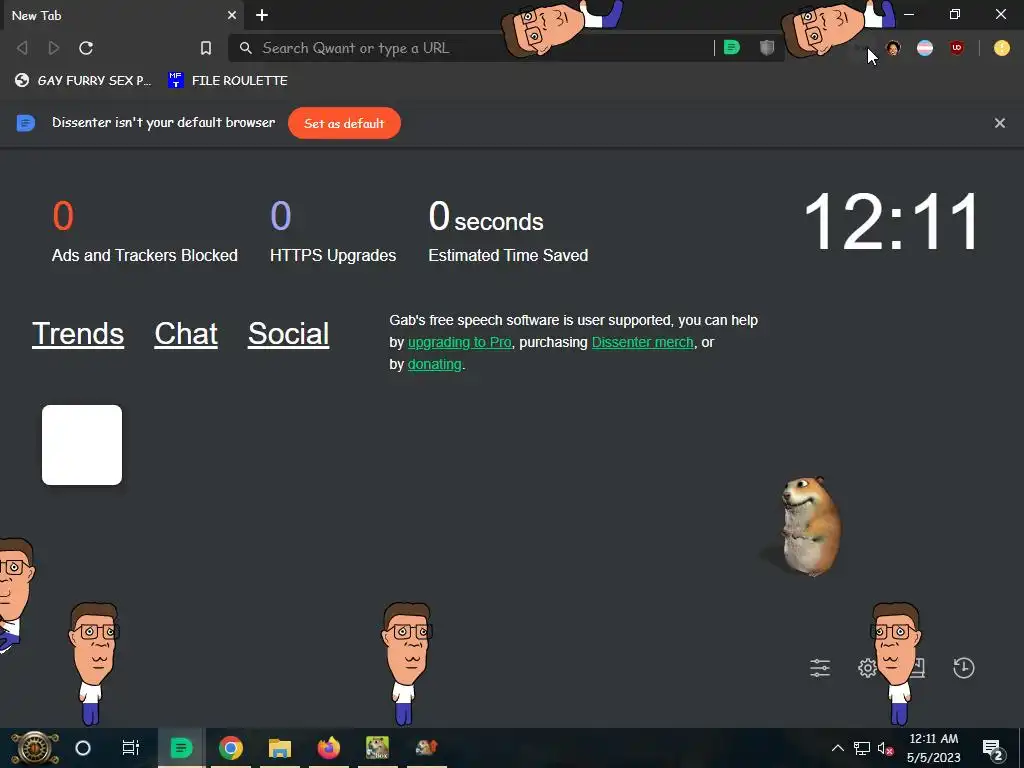Open the Trends link
The width and height of the screenshot is (1024, 768).
(78, 334)
